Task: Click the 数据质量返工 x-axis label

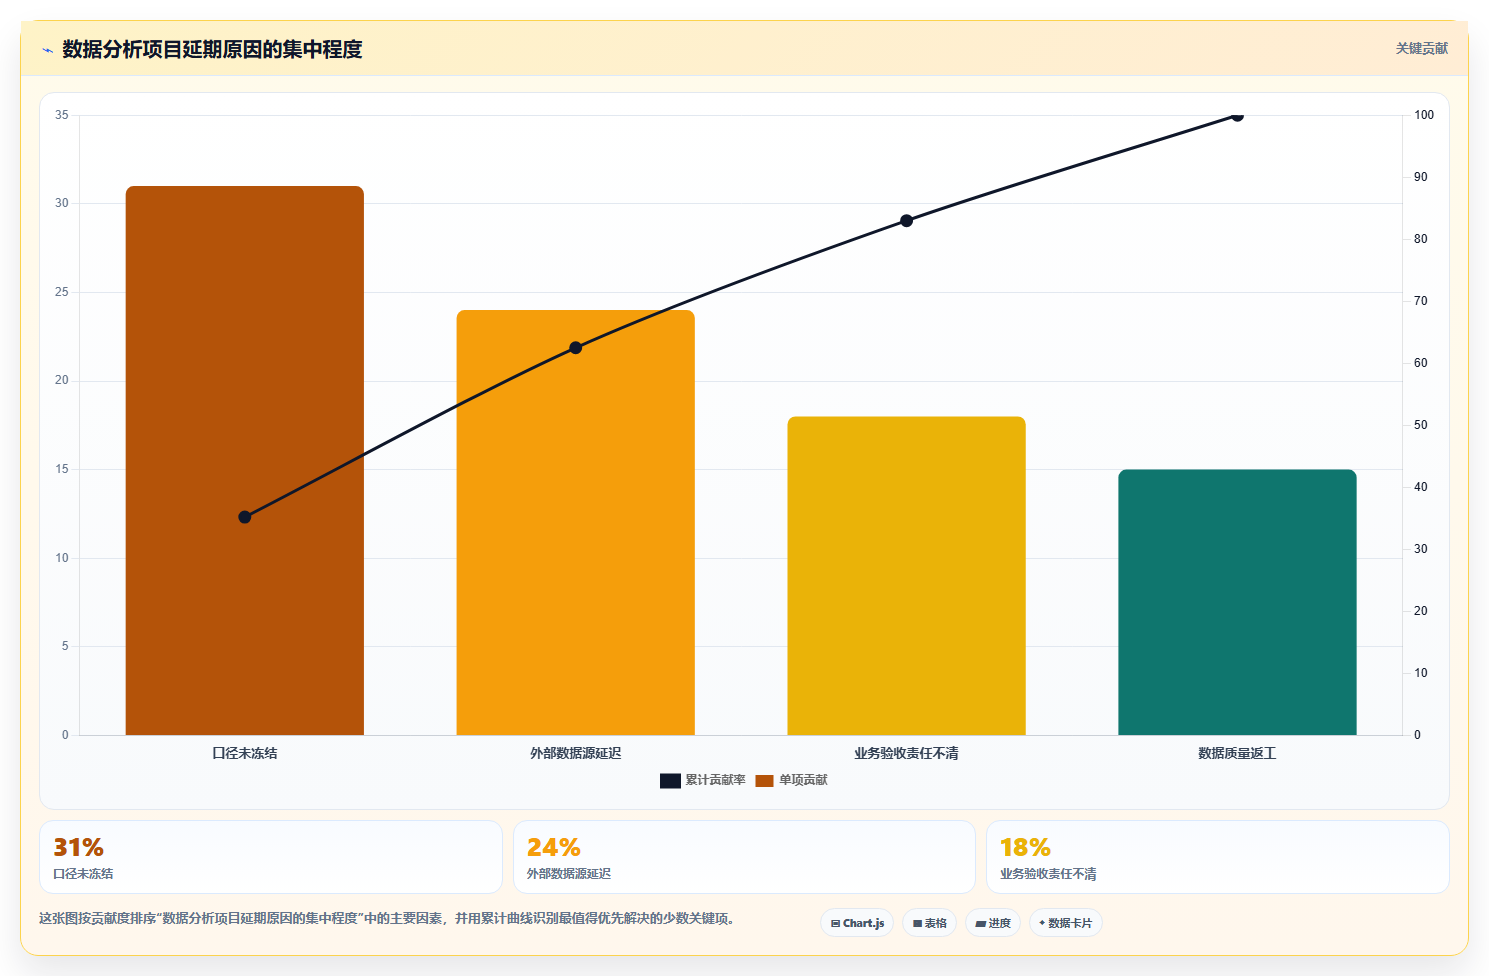Action: [1237, 753]
